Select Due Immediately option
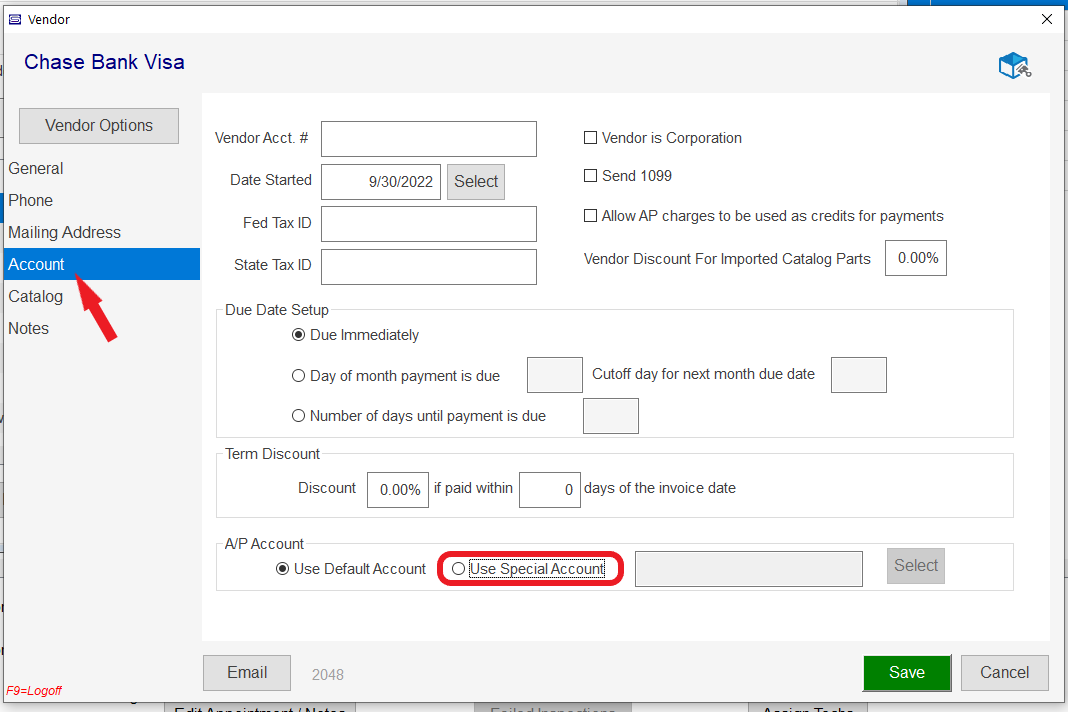 (x=298, y=335)
